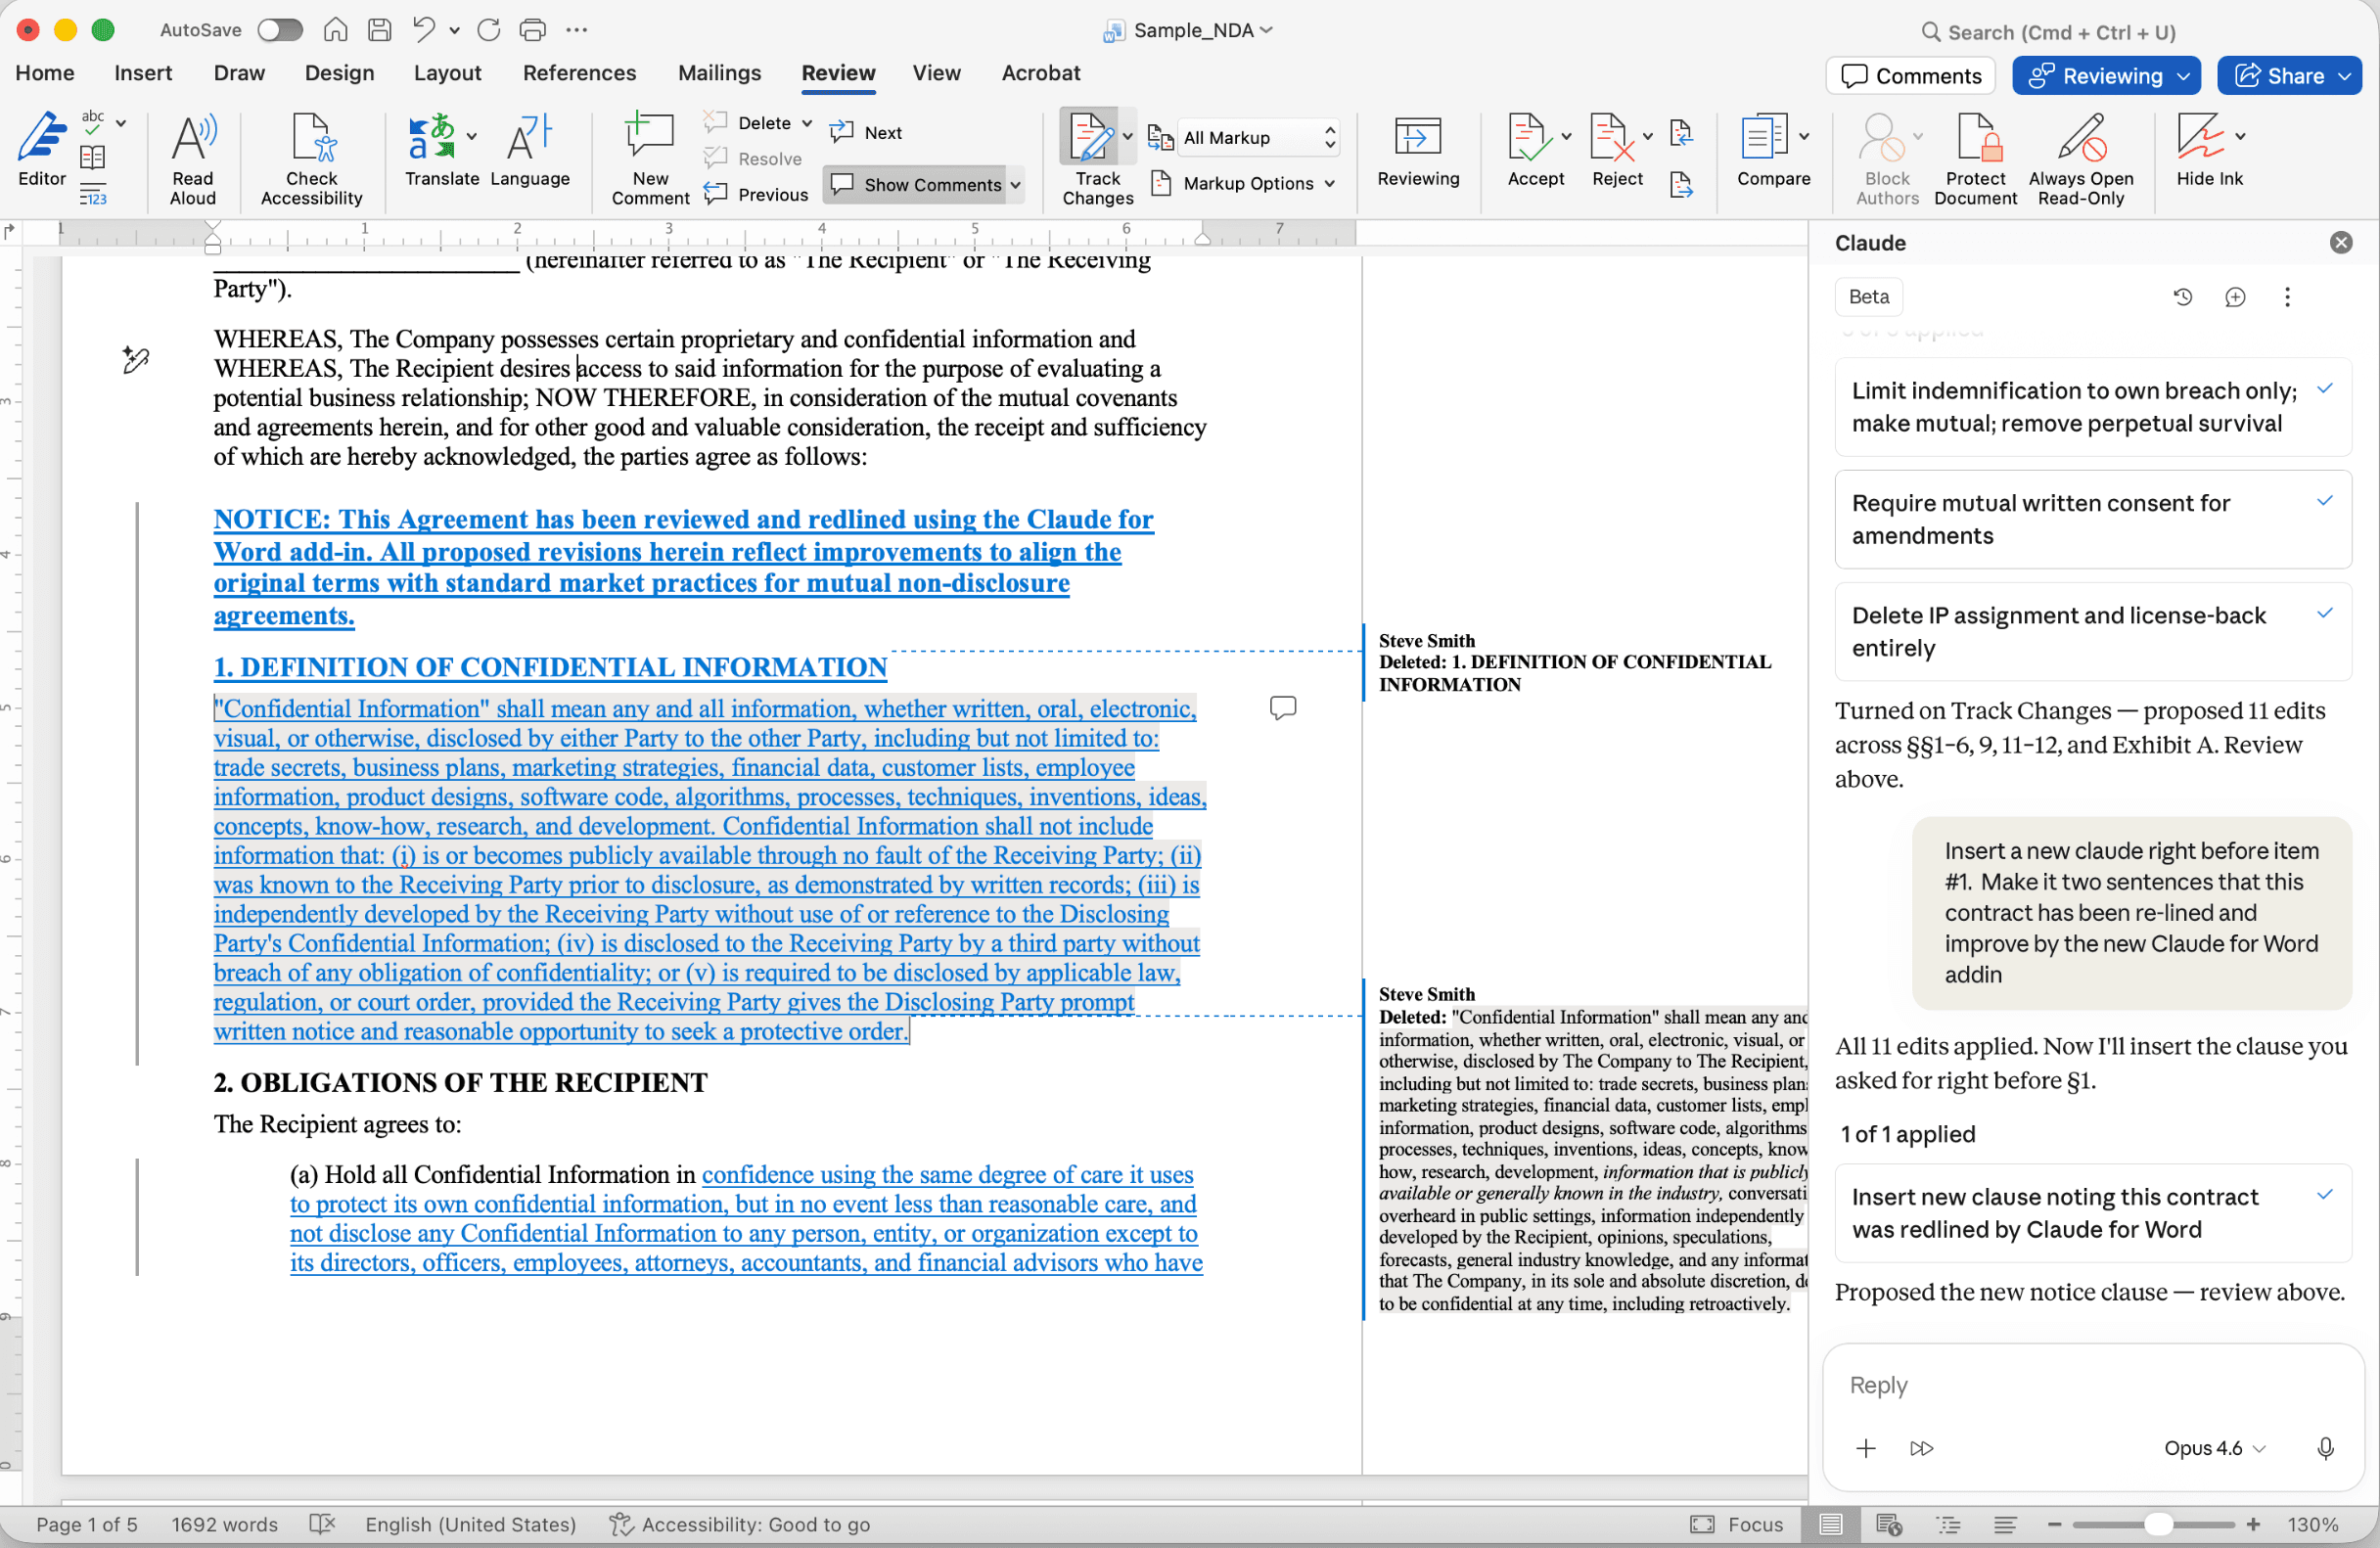Switch to Web Layout view
Viewport: 2380px width, 1548px height.
click(x=1889, y=1524)
